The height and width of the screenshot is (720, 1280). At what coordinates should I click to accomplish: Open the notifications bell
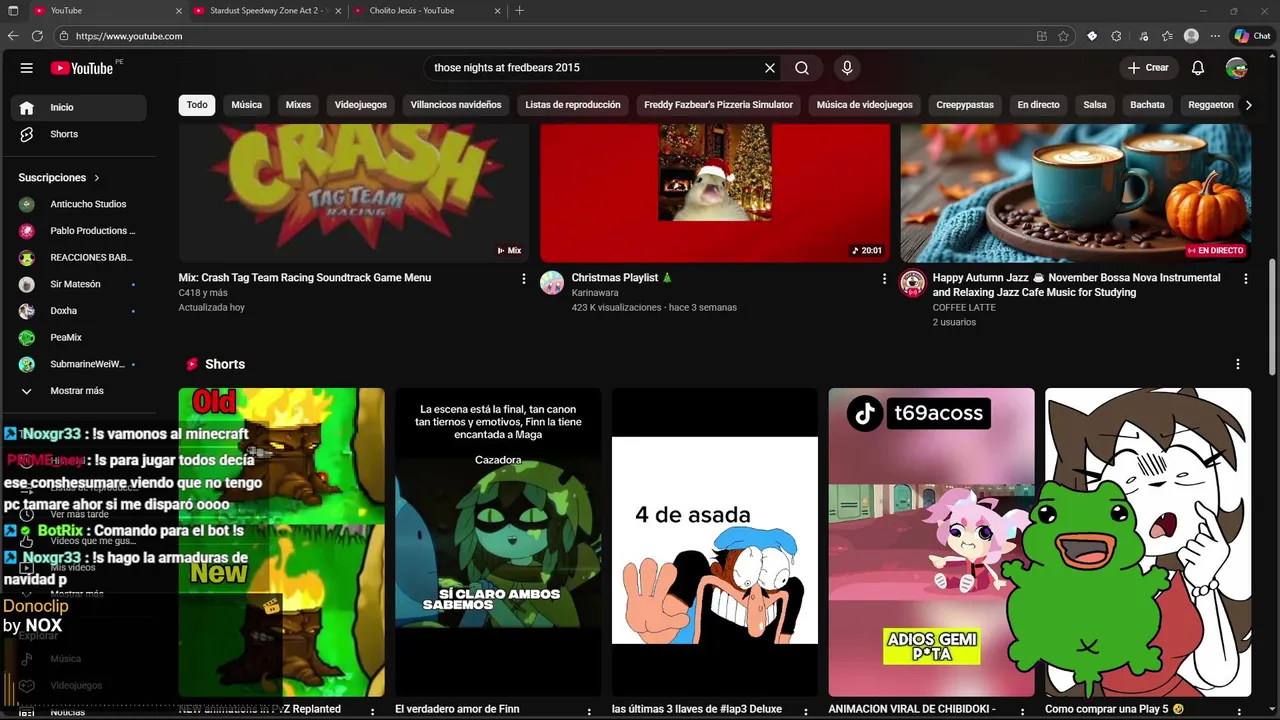1198,68
